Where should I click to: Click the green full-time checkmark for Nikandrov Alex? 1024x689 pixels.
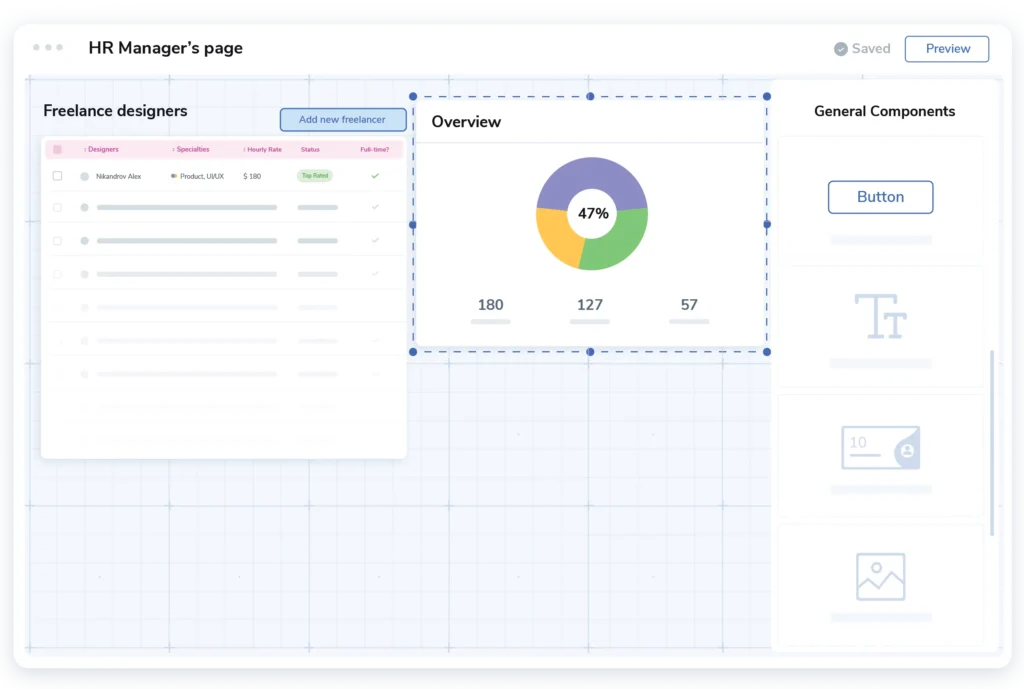[374, 175]
